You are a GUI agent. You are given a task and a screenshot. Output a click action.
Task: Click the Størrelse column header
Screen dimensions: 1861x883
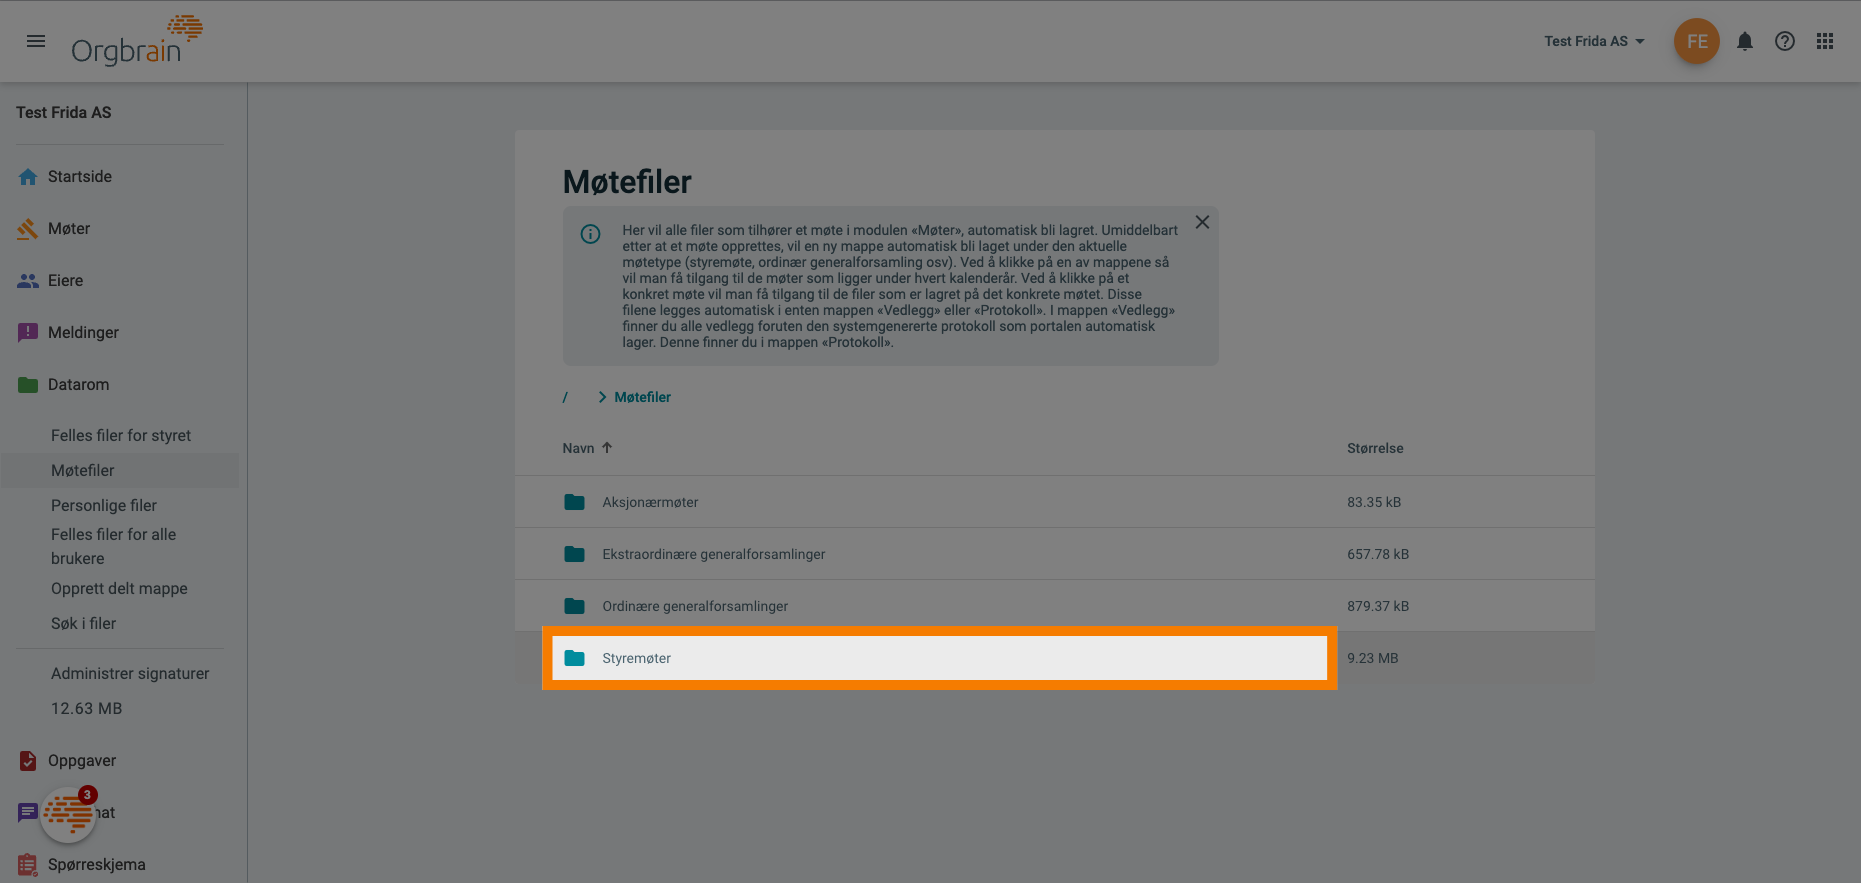click(x=1375, y=448)
